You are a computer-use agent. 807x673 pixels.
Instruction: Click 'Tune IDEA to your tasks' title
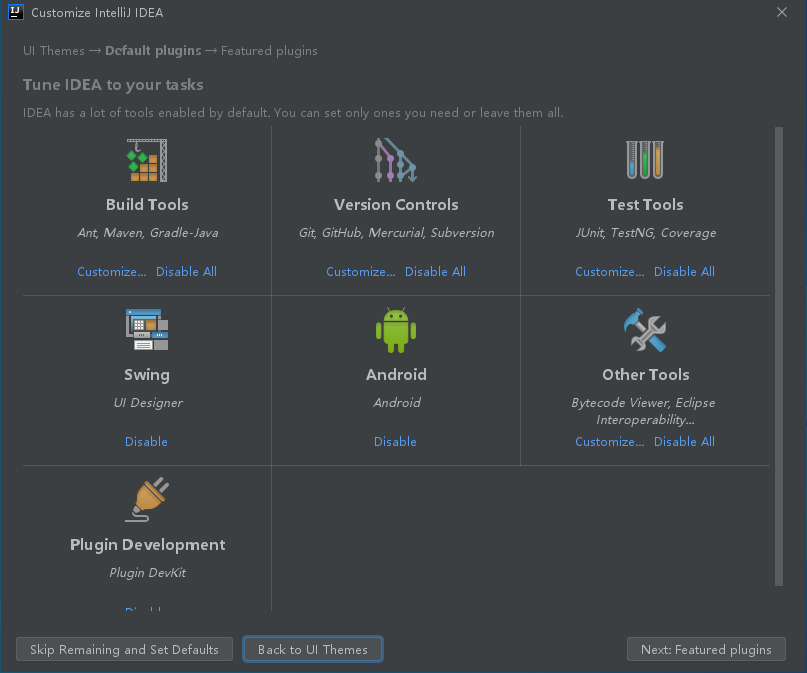coord(113,84)
